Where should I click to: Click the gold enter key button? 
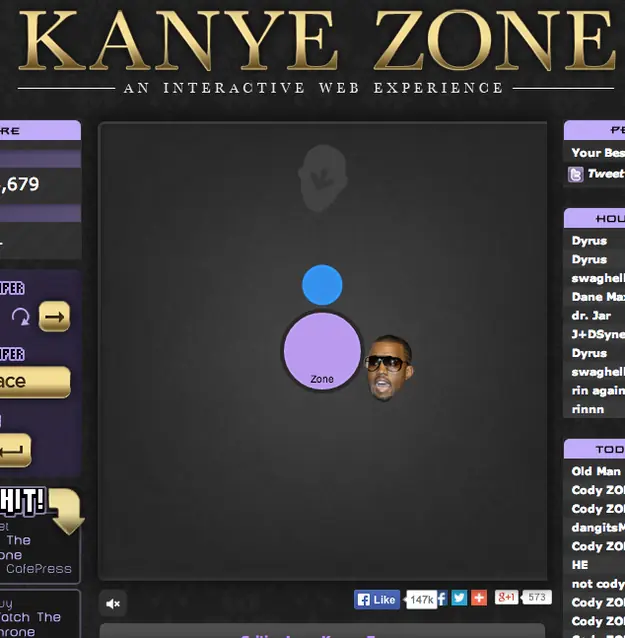(15, 450)
